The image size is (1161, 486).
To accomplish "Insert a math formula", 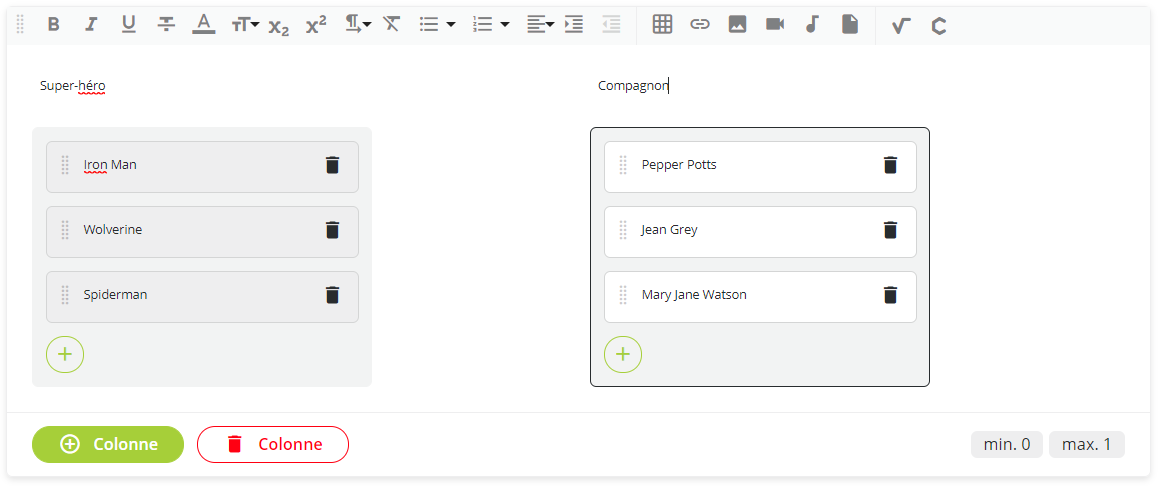I will pos(901,26).
